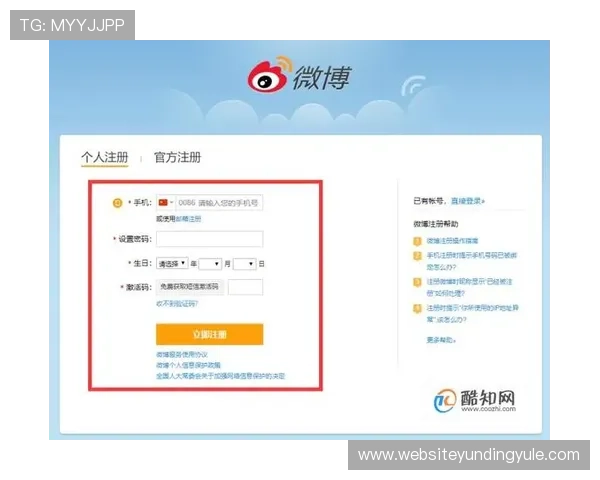This screenshot has height=480, width=600.
Task: Click the yellow circle icon beside 手机
Action: (117, 203)
